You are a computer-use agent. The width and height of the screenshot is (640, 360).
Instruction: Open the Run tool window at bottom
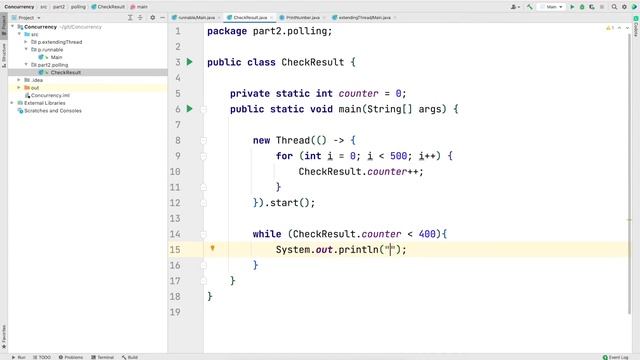(18, 357)
